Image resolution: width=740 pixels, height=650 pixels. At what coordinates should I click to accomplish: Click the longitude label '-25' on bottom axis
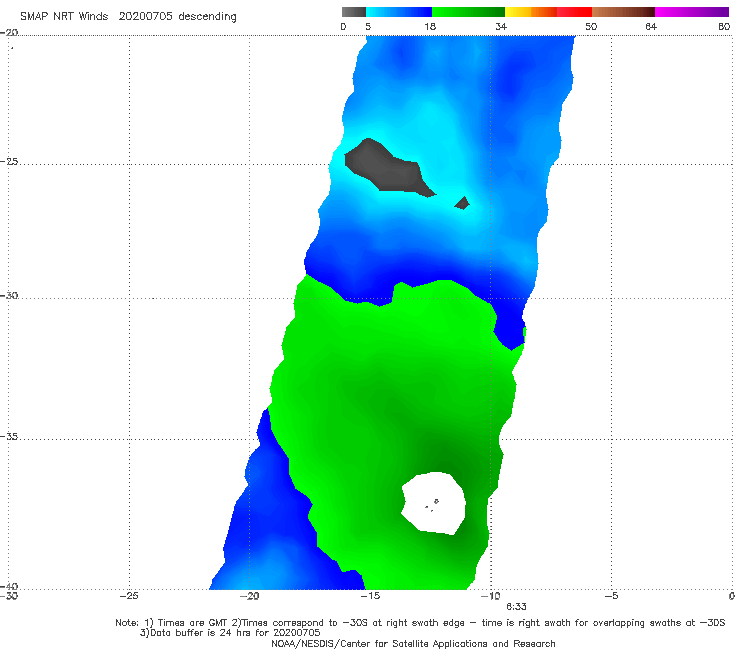129,596
